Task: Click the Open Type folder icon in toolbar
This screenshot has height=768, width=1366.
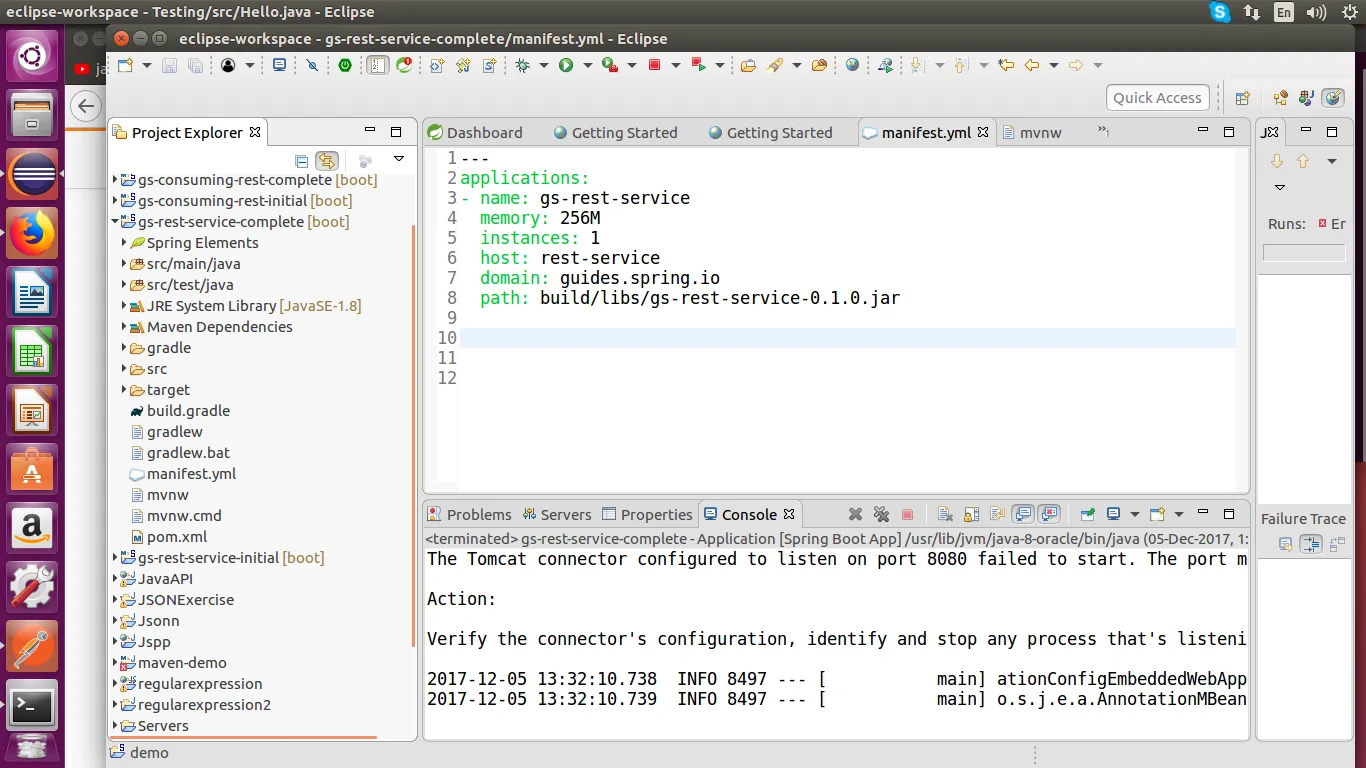Action: pyautogui.click(x=748, y=65)
